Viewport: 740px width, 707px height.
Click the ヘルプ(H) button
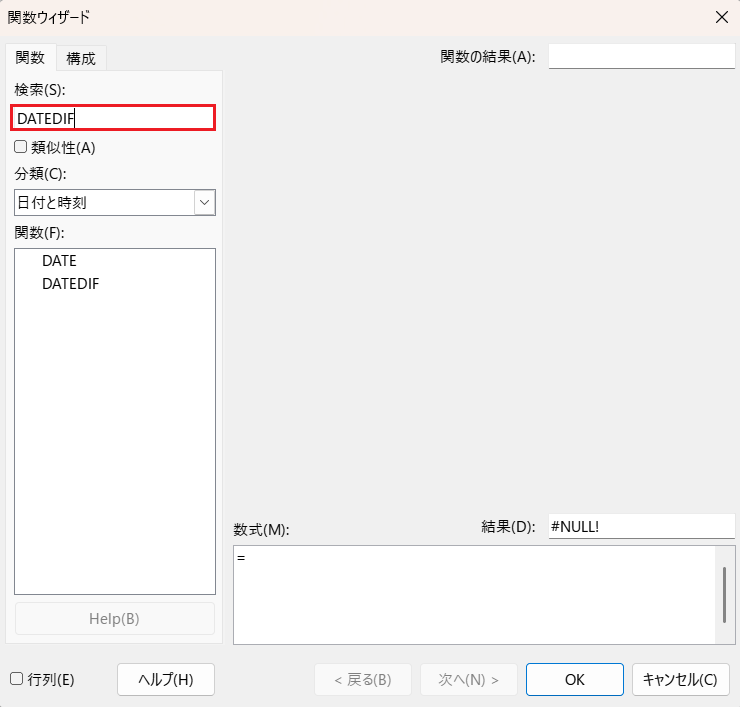(x=166, y=679)
